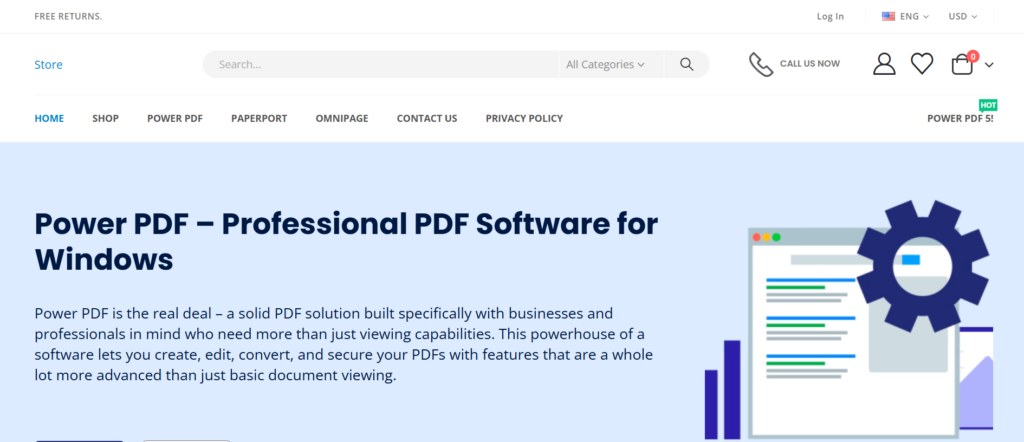Click the red cart item count badge

coord(973,56)
